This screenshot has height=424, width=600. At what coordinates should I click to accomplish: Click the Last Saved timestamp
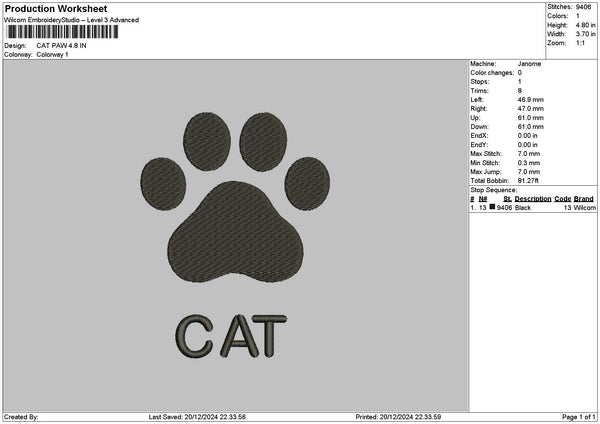[x=197, y=417]
